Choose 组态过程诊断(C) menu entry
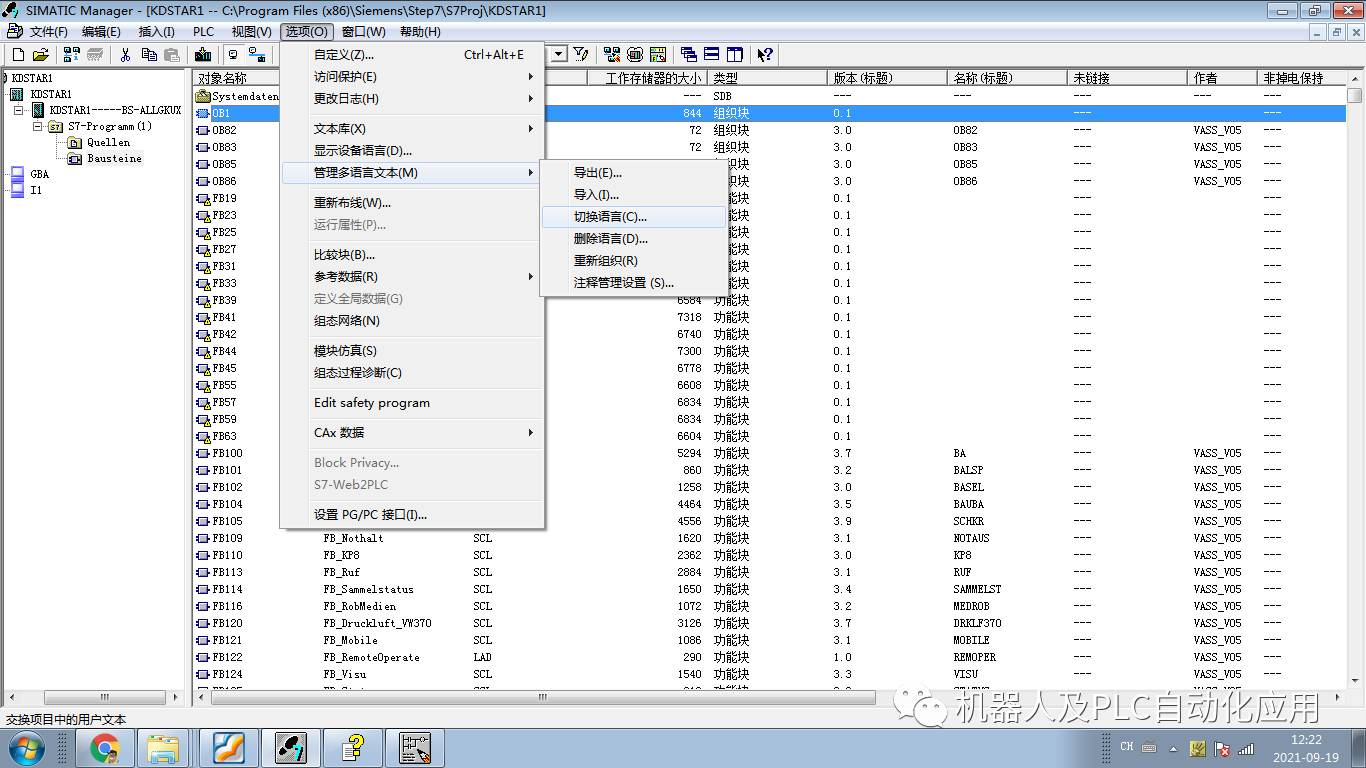Viewport: 1366px width, 768px height. coord(412,373)
